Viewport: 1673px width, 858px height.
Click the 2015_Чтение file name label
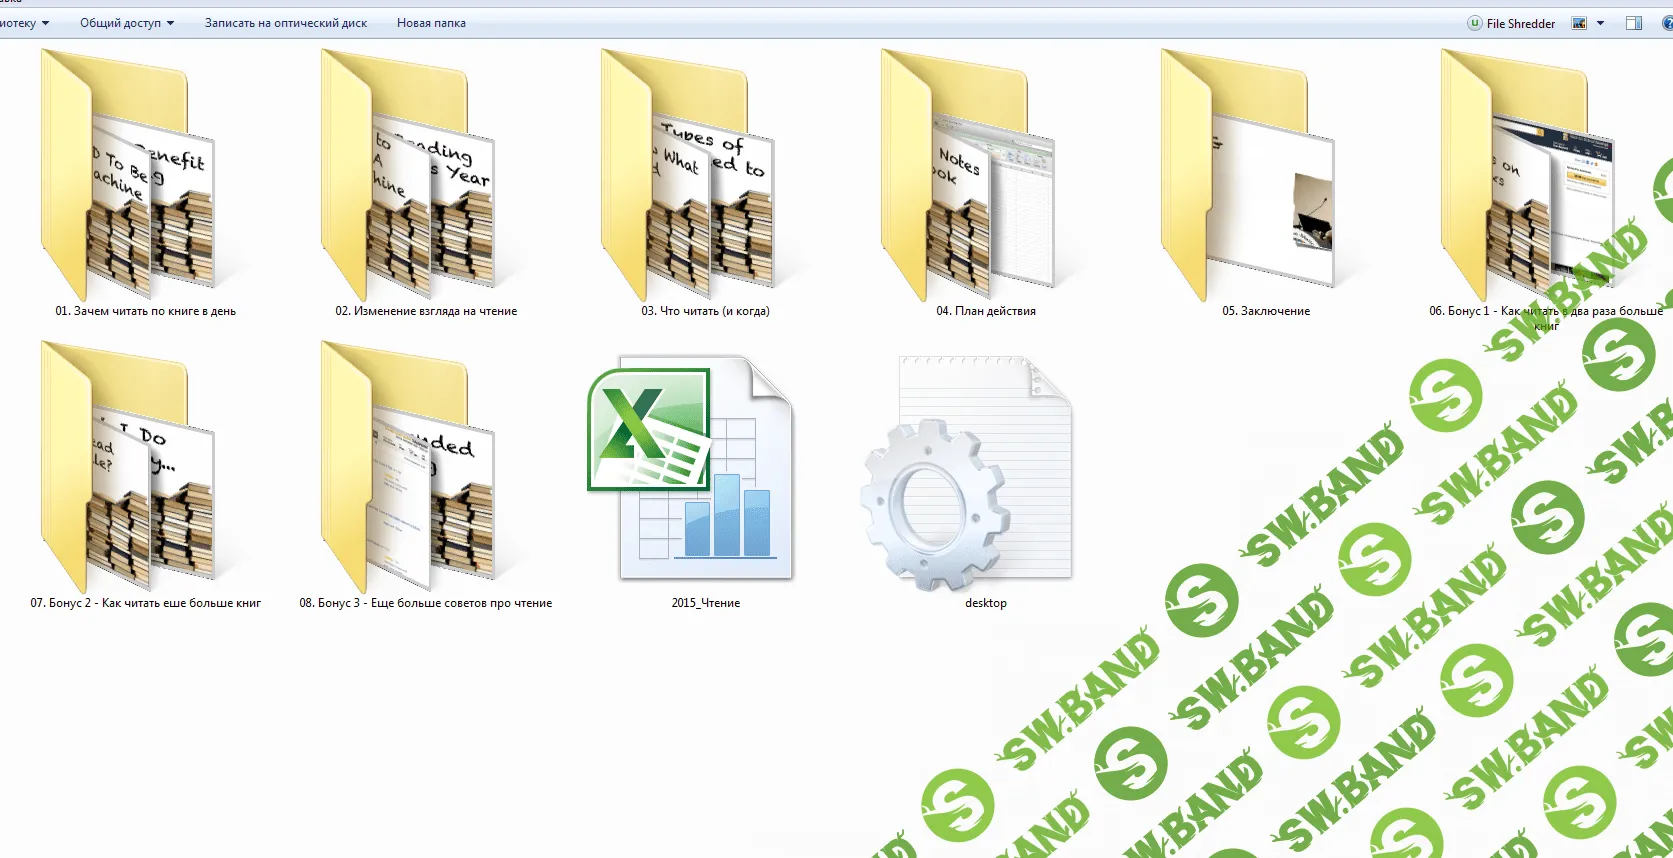click(706, 603)
